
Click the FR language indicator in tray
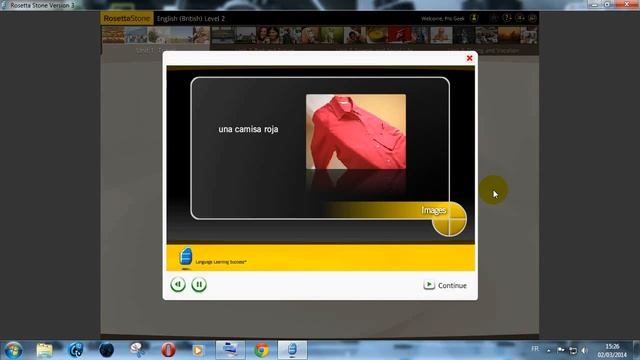pos(535,349)
